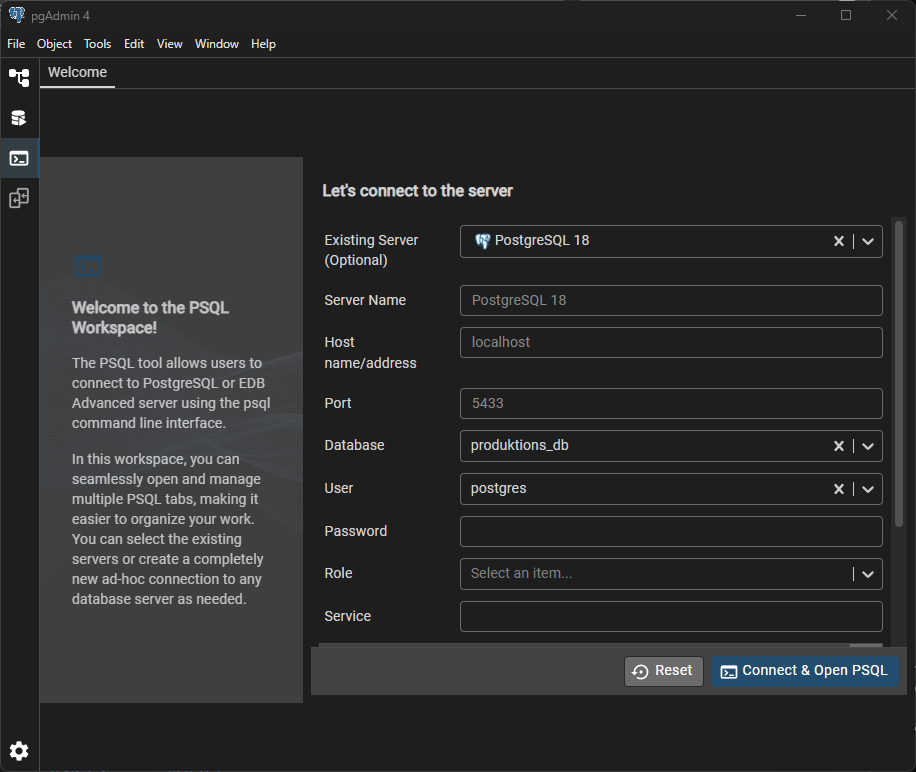
Task: Open settings gear in sidebar
Action: click(x=19, y=751)
